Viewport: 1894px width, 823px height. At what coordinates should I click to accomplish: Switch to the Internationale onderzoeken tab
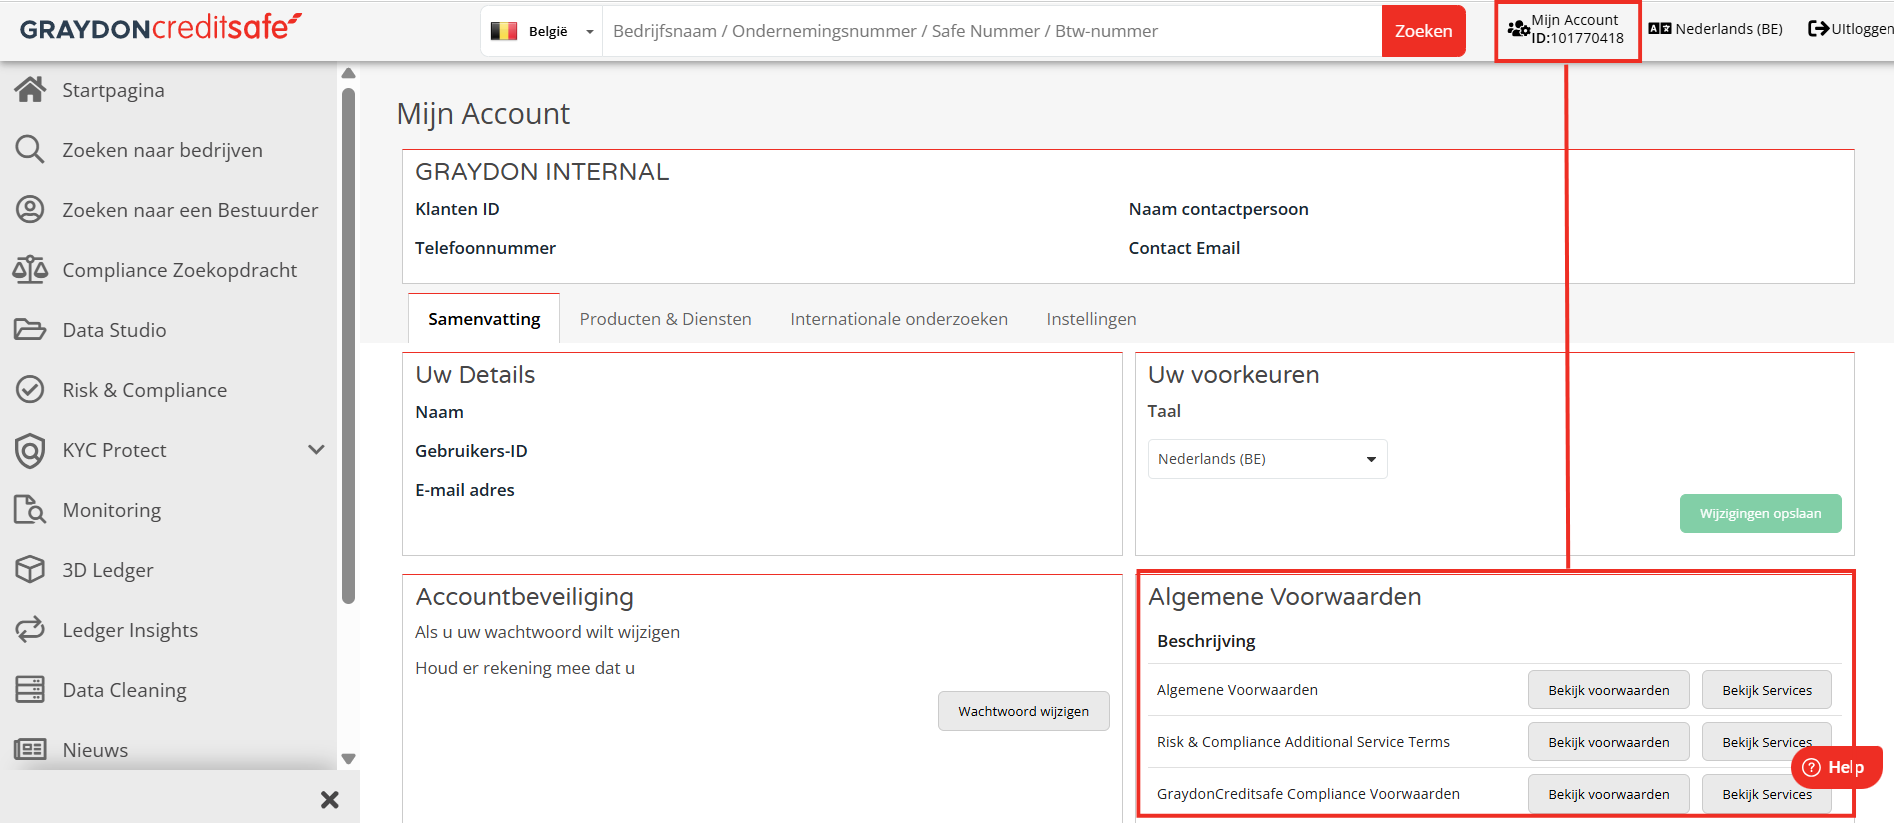click(x=899, y=319)
